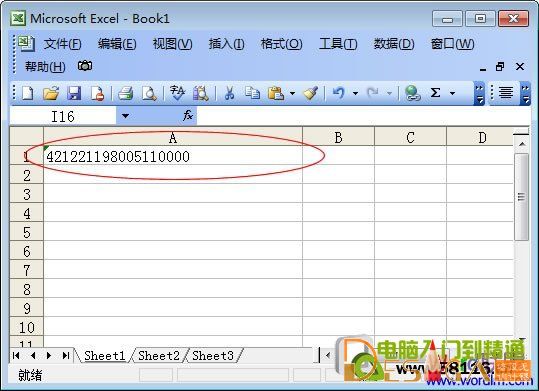The height and width of the screenshot is (391, 539).
Task: Click the center align icon
Action: click(506, 93)
